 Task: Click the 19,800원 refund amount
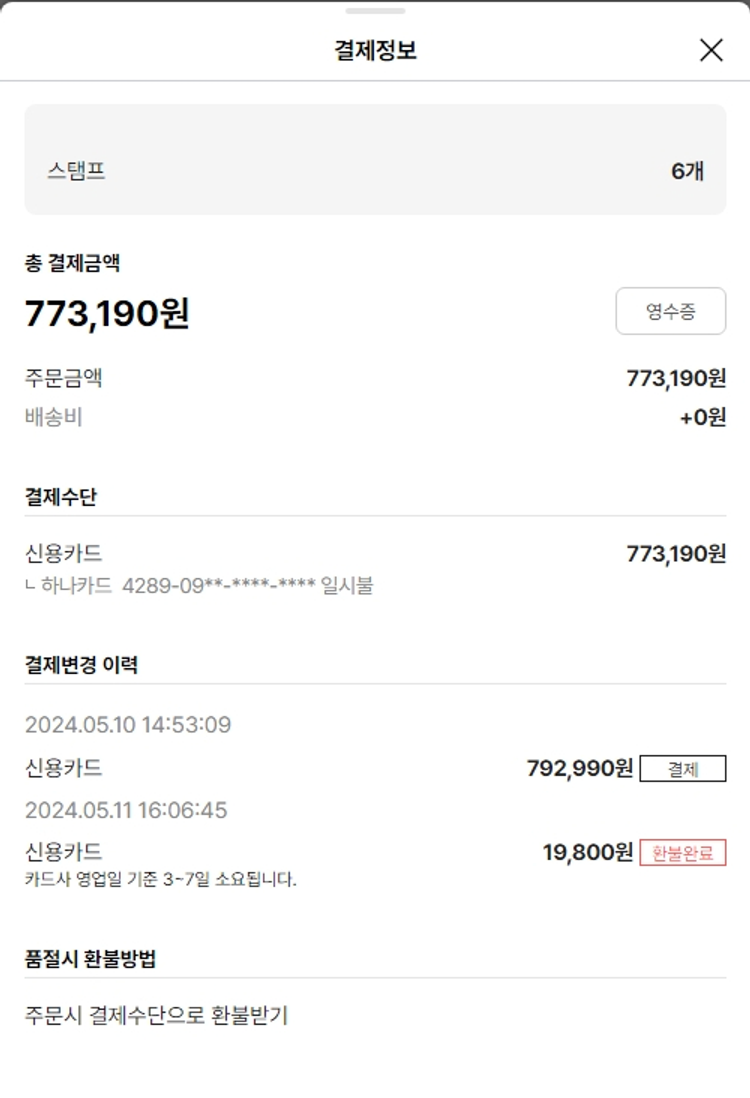[587, 852]
